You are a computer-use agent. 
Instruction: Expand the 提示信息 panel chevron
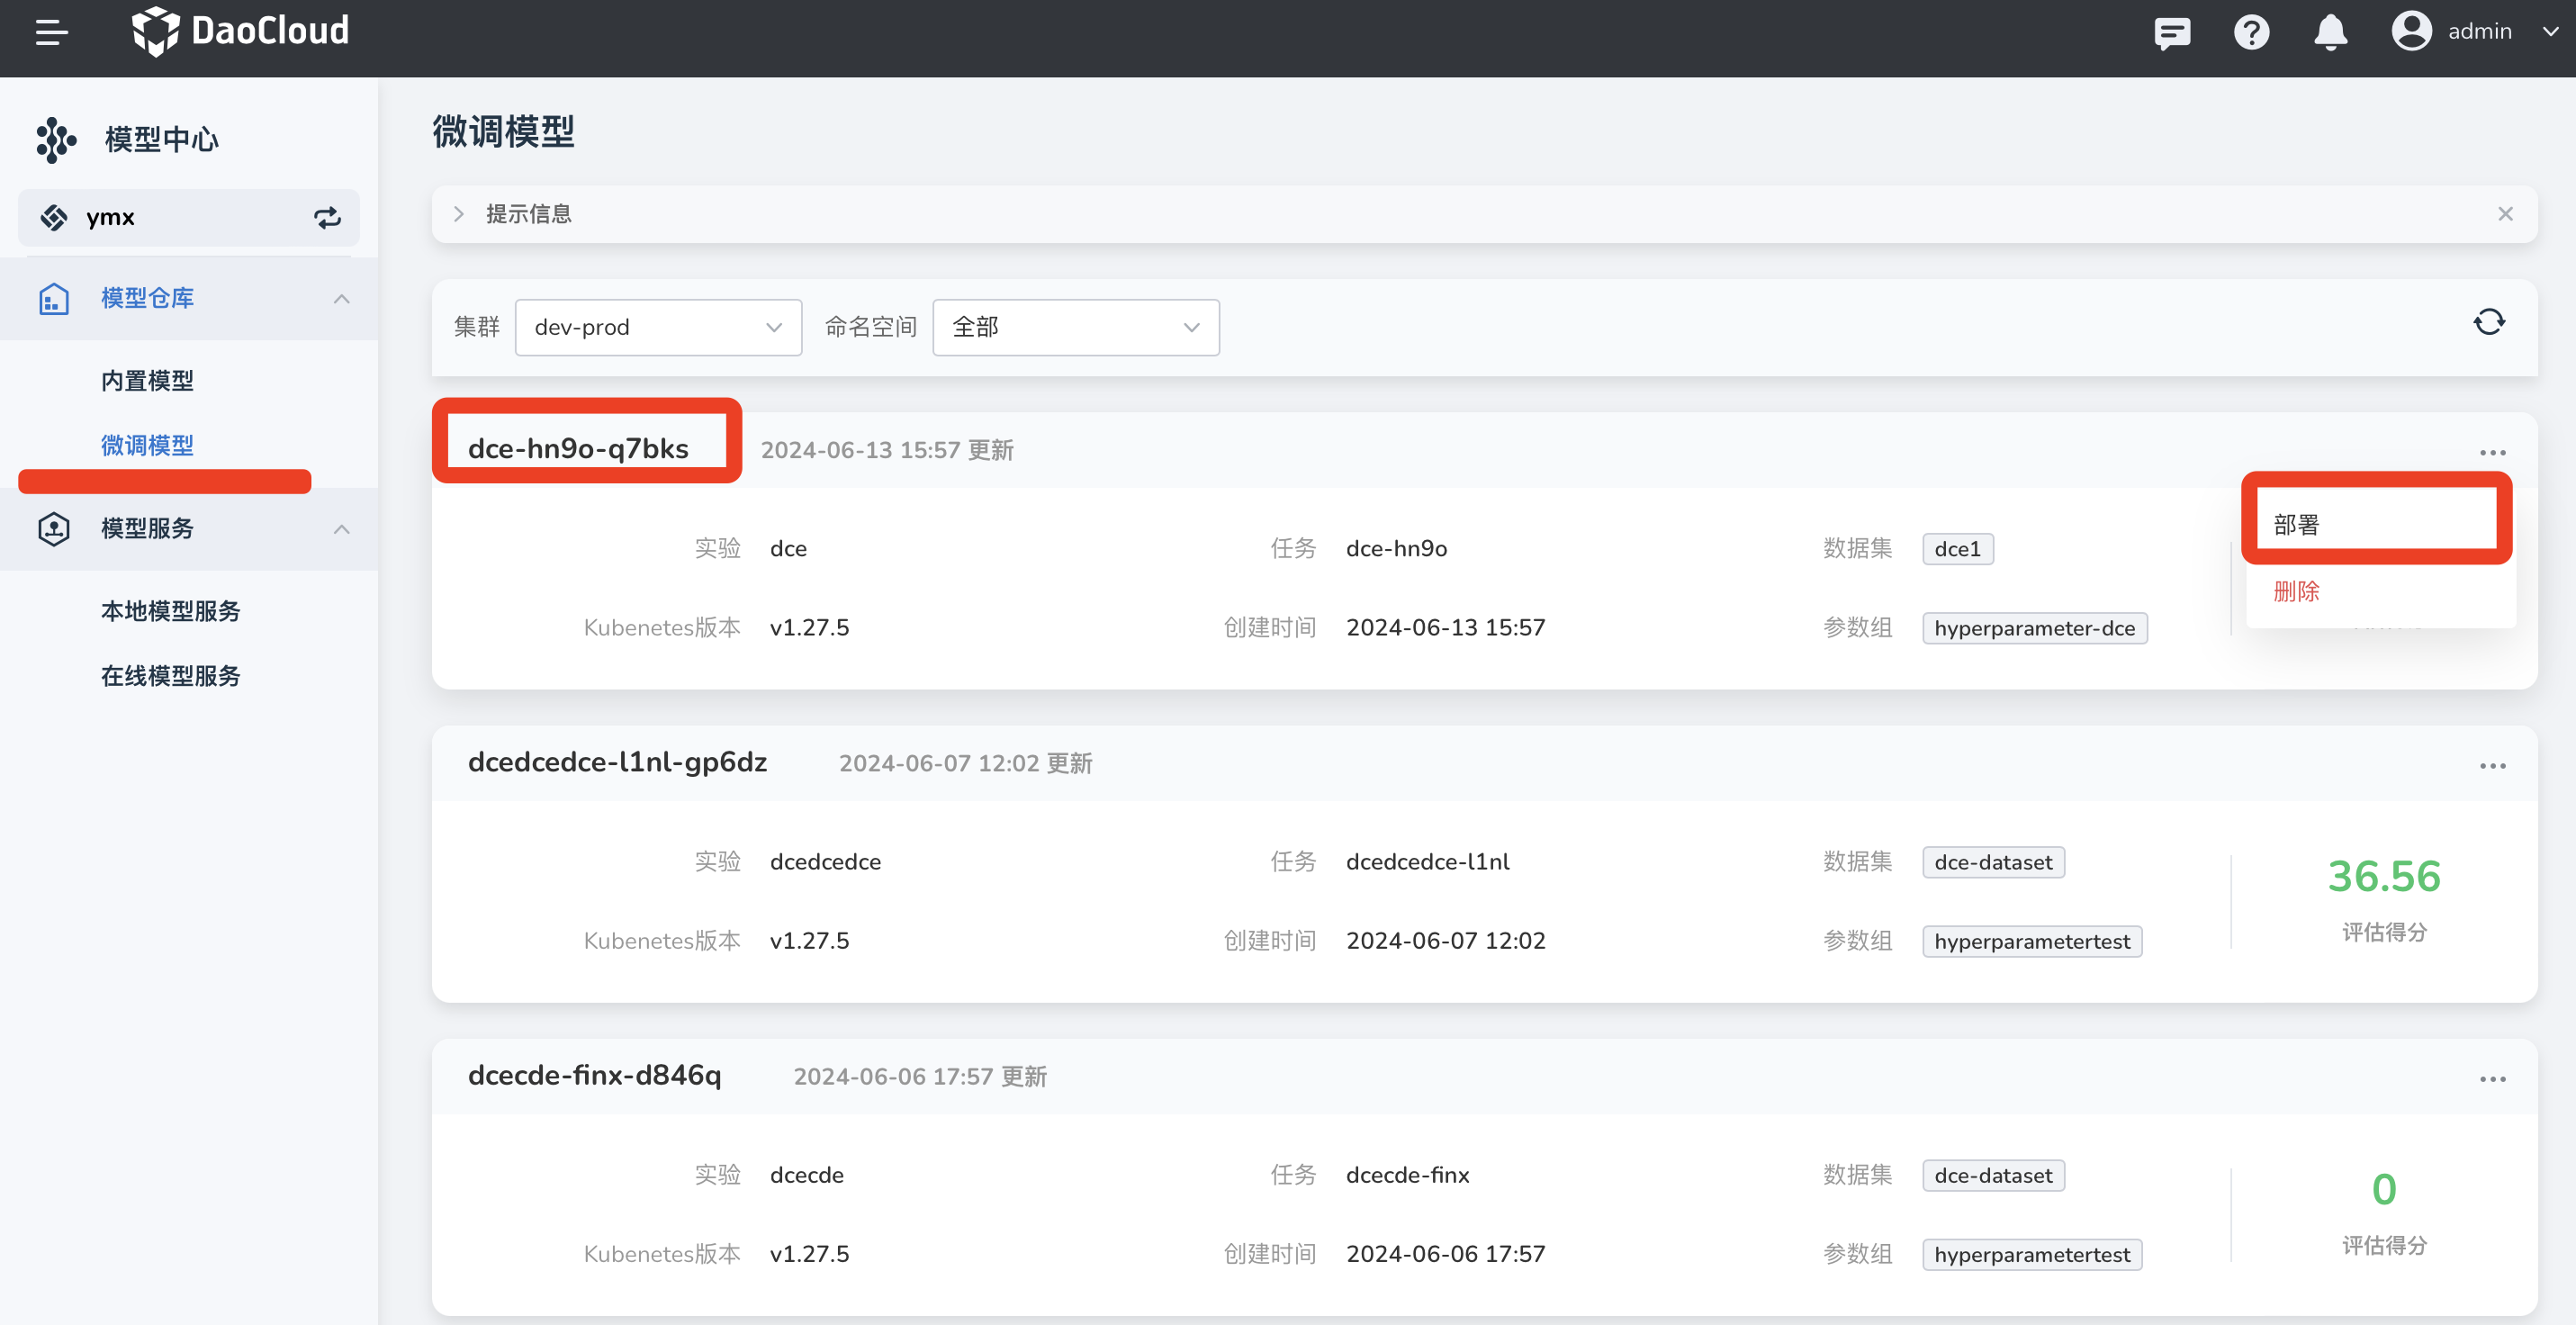point(459,214)
